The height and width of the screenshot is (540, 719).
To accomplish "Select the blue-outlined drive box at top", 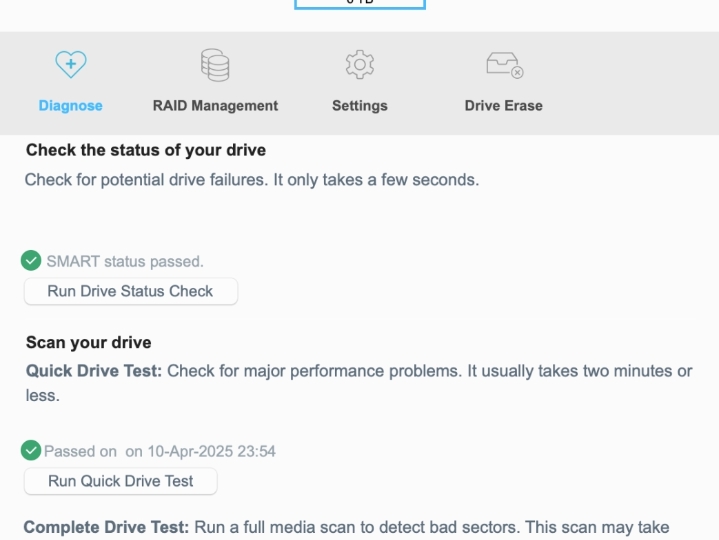I will tap(360, 4).
